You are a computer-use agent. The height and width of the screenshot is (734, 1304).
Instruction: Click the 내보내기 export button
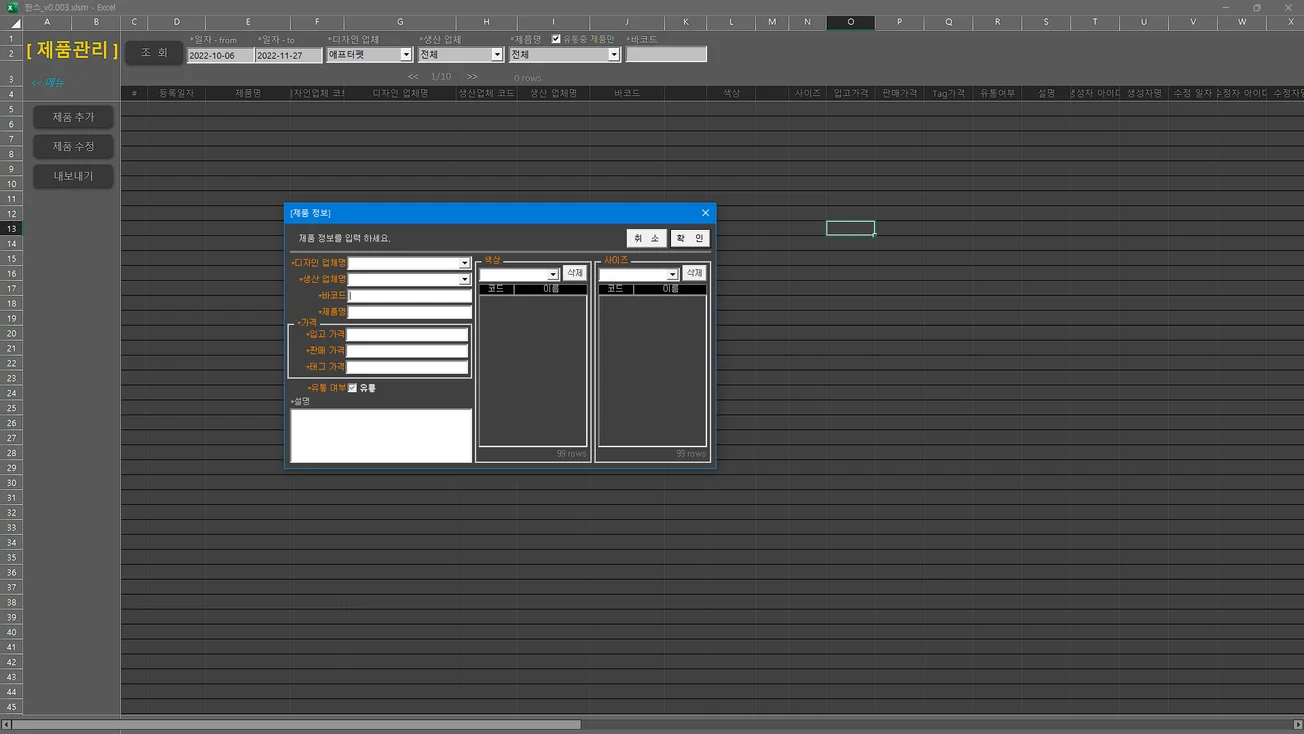click(x=73, y=176)
